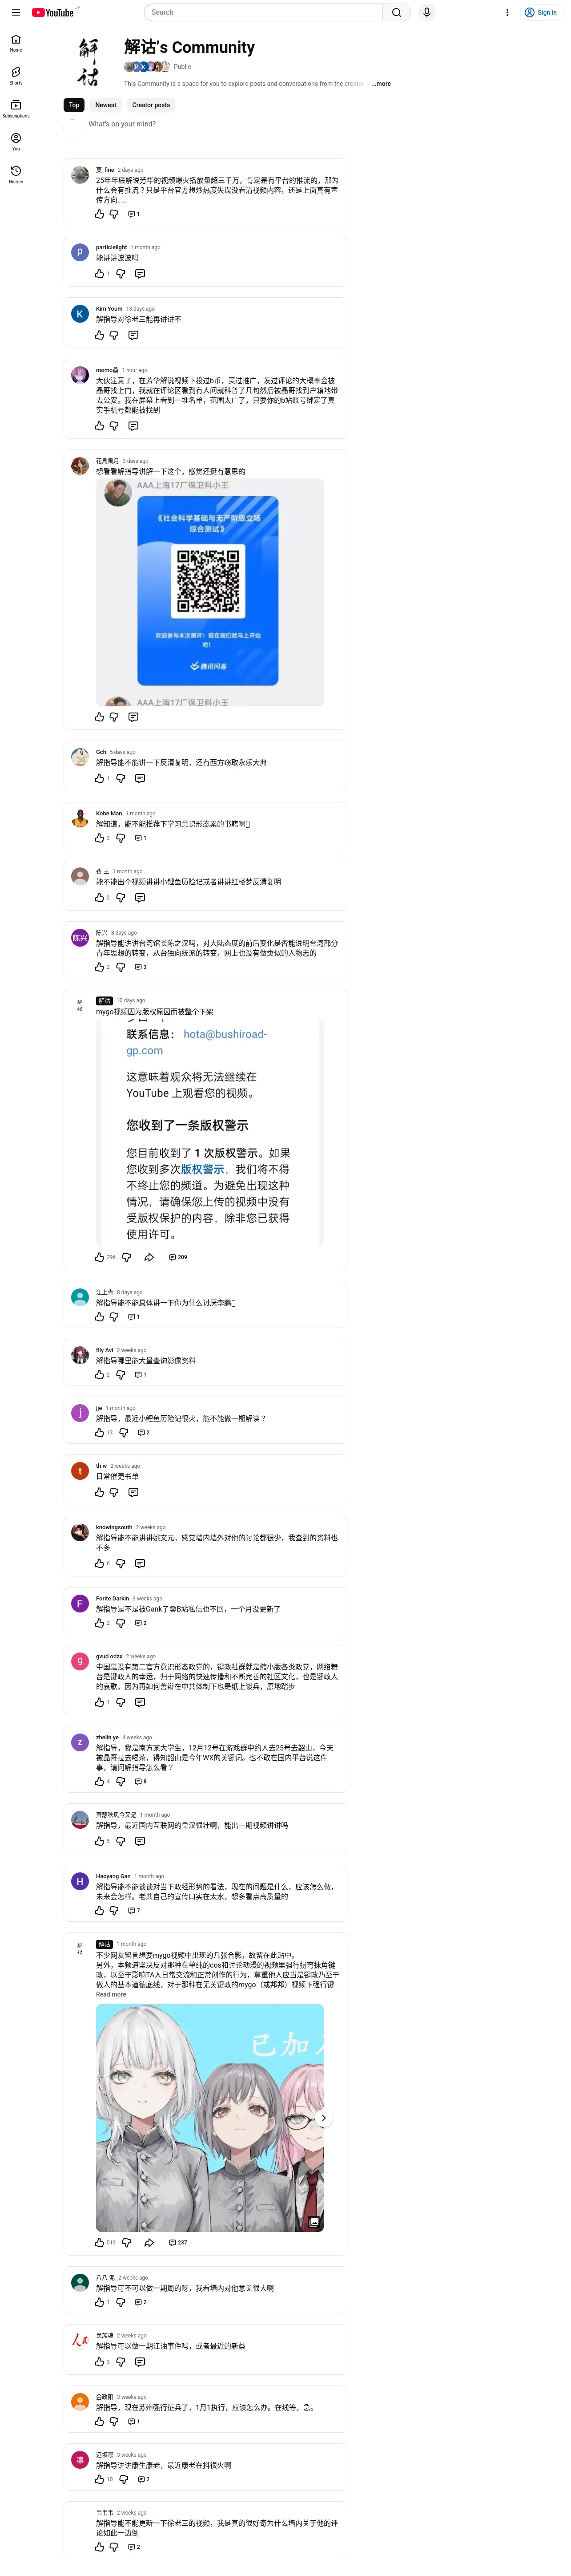Switch to the Newest tab

coord(106,105)
